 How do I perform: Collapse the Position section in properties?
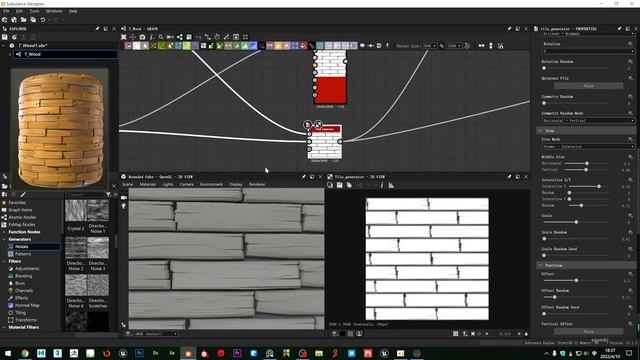540,265
